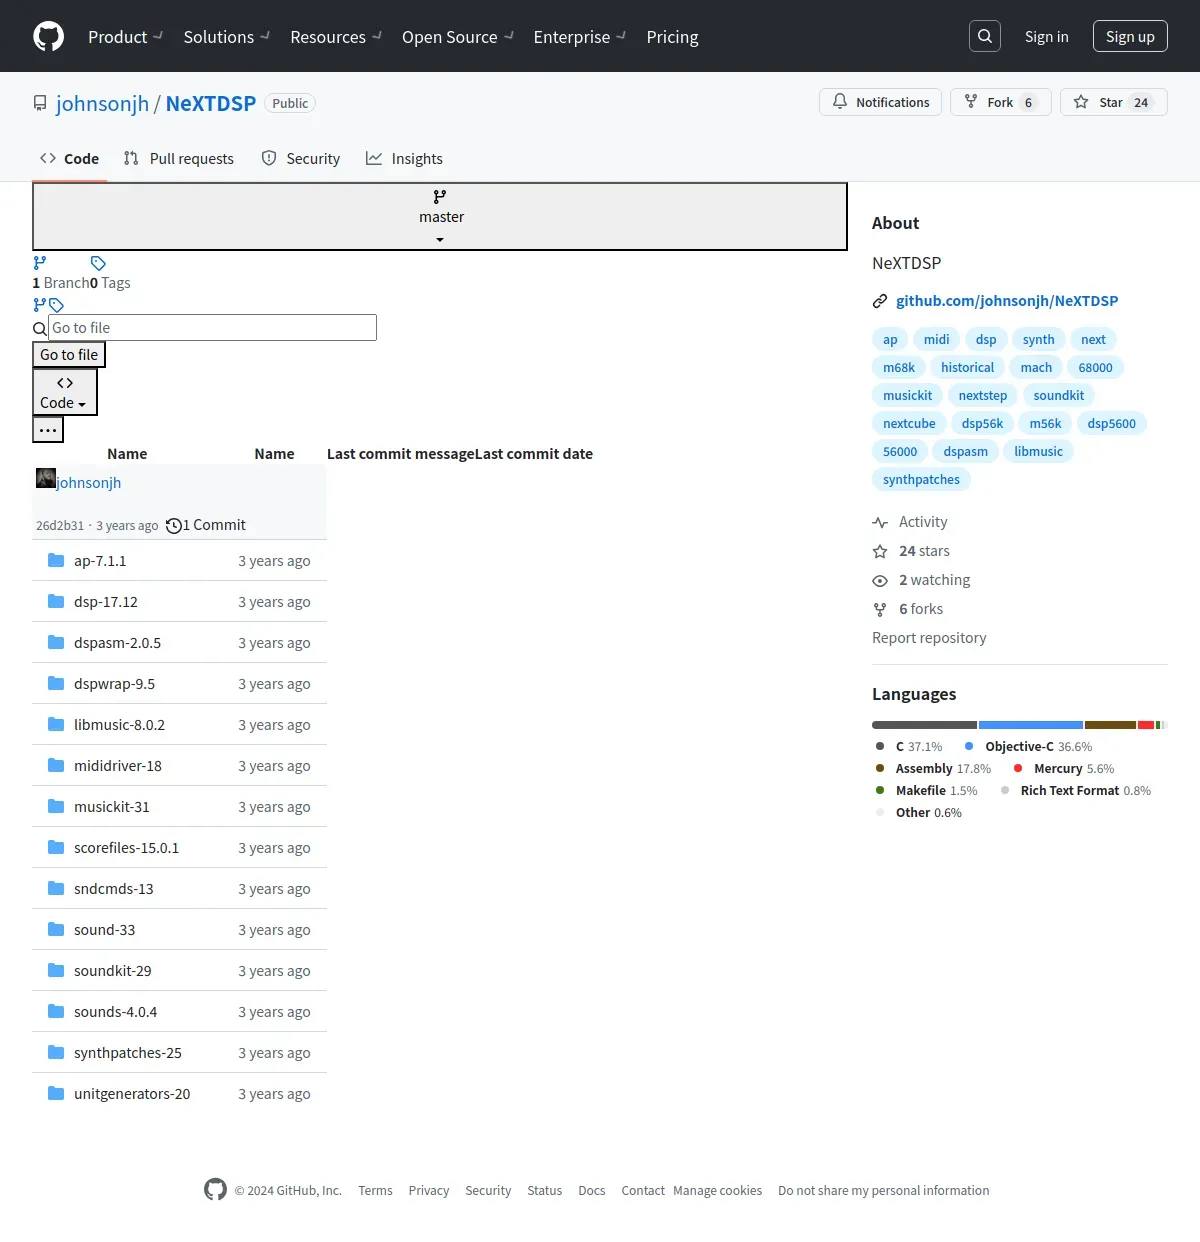Image resolution: width=1200 pixels, height=1242 pixels.
Task: Click the folder icon for mididriver-18
Action: pos(56,765)
